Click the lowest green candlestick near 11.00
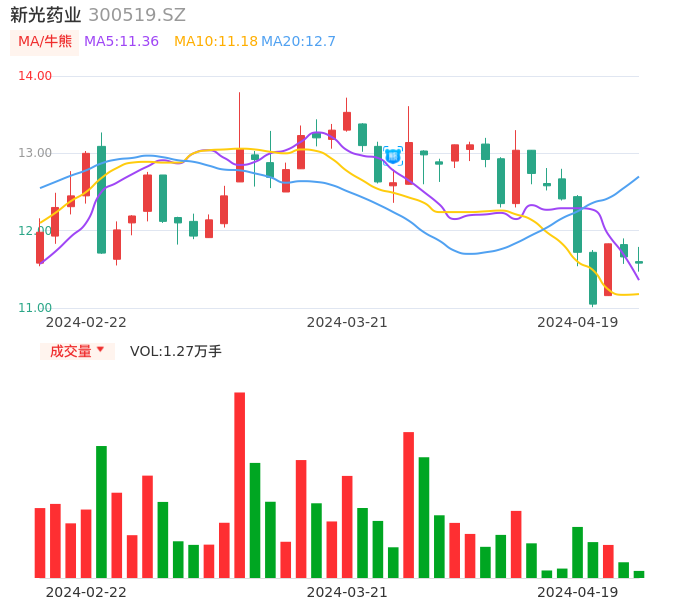 coord(593,278)
